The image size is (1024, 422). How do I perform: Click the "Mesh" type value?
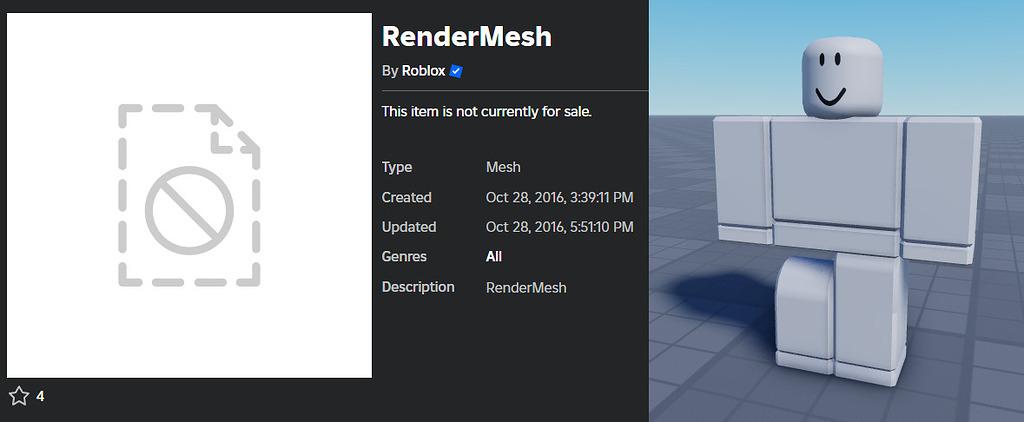(503, 167)
